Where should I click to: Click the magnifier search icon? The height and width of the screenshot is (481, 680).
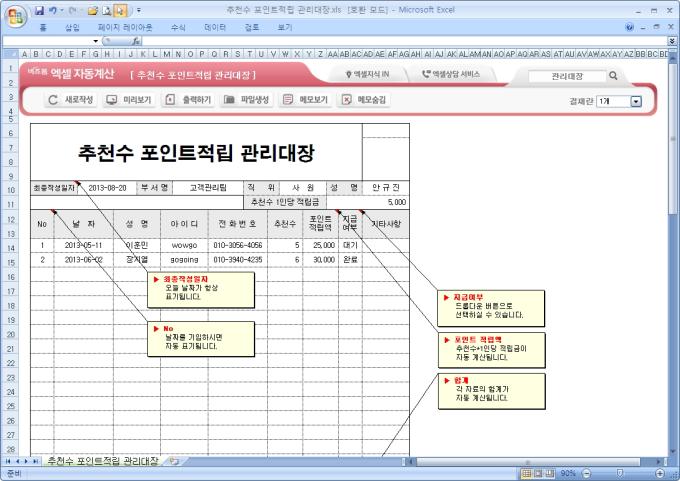(x=613, y=76)
